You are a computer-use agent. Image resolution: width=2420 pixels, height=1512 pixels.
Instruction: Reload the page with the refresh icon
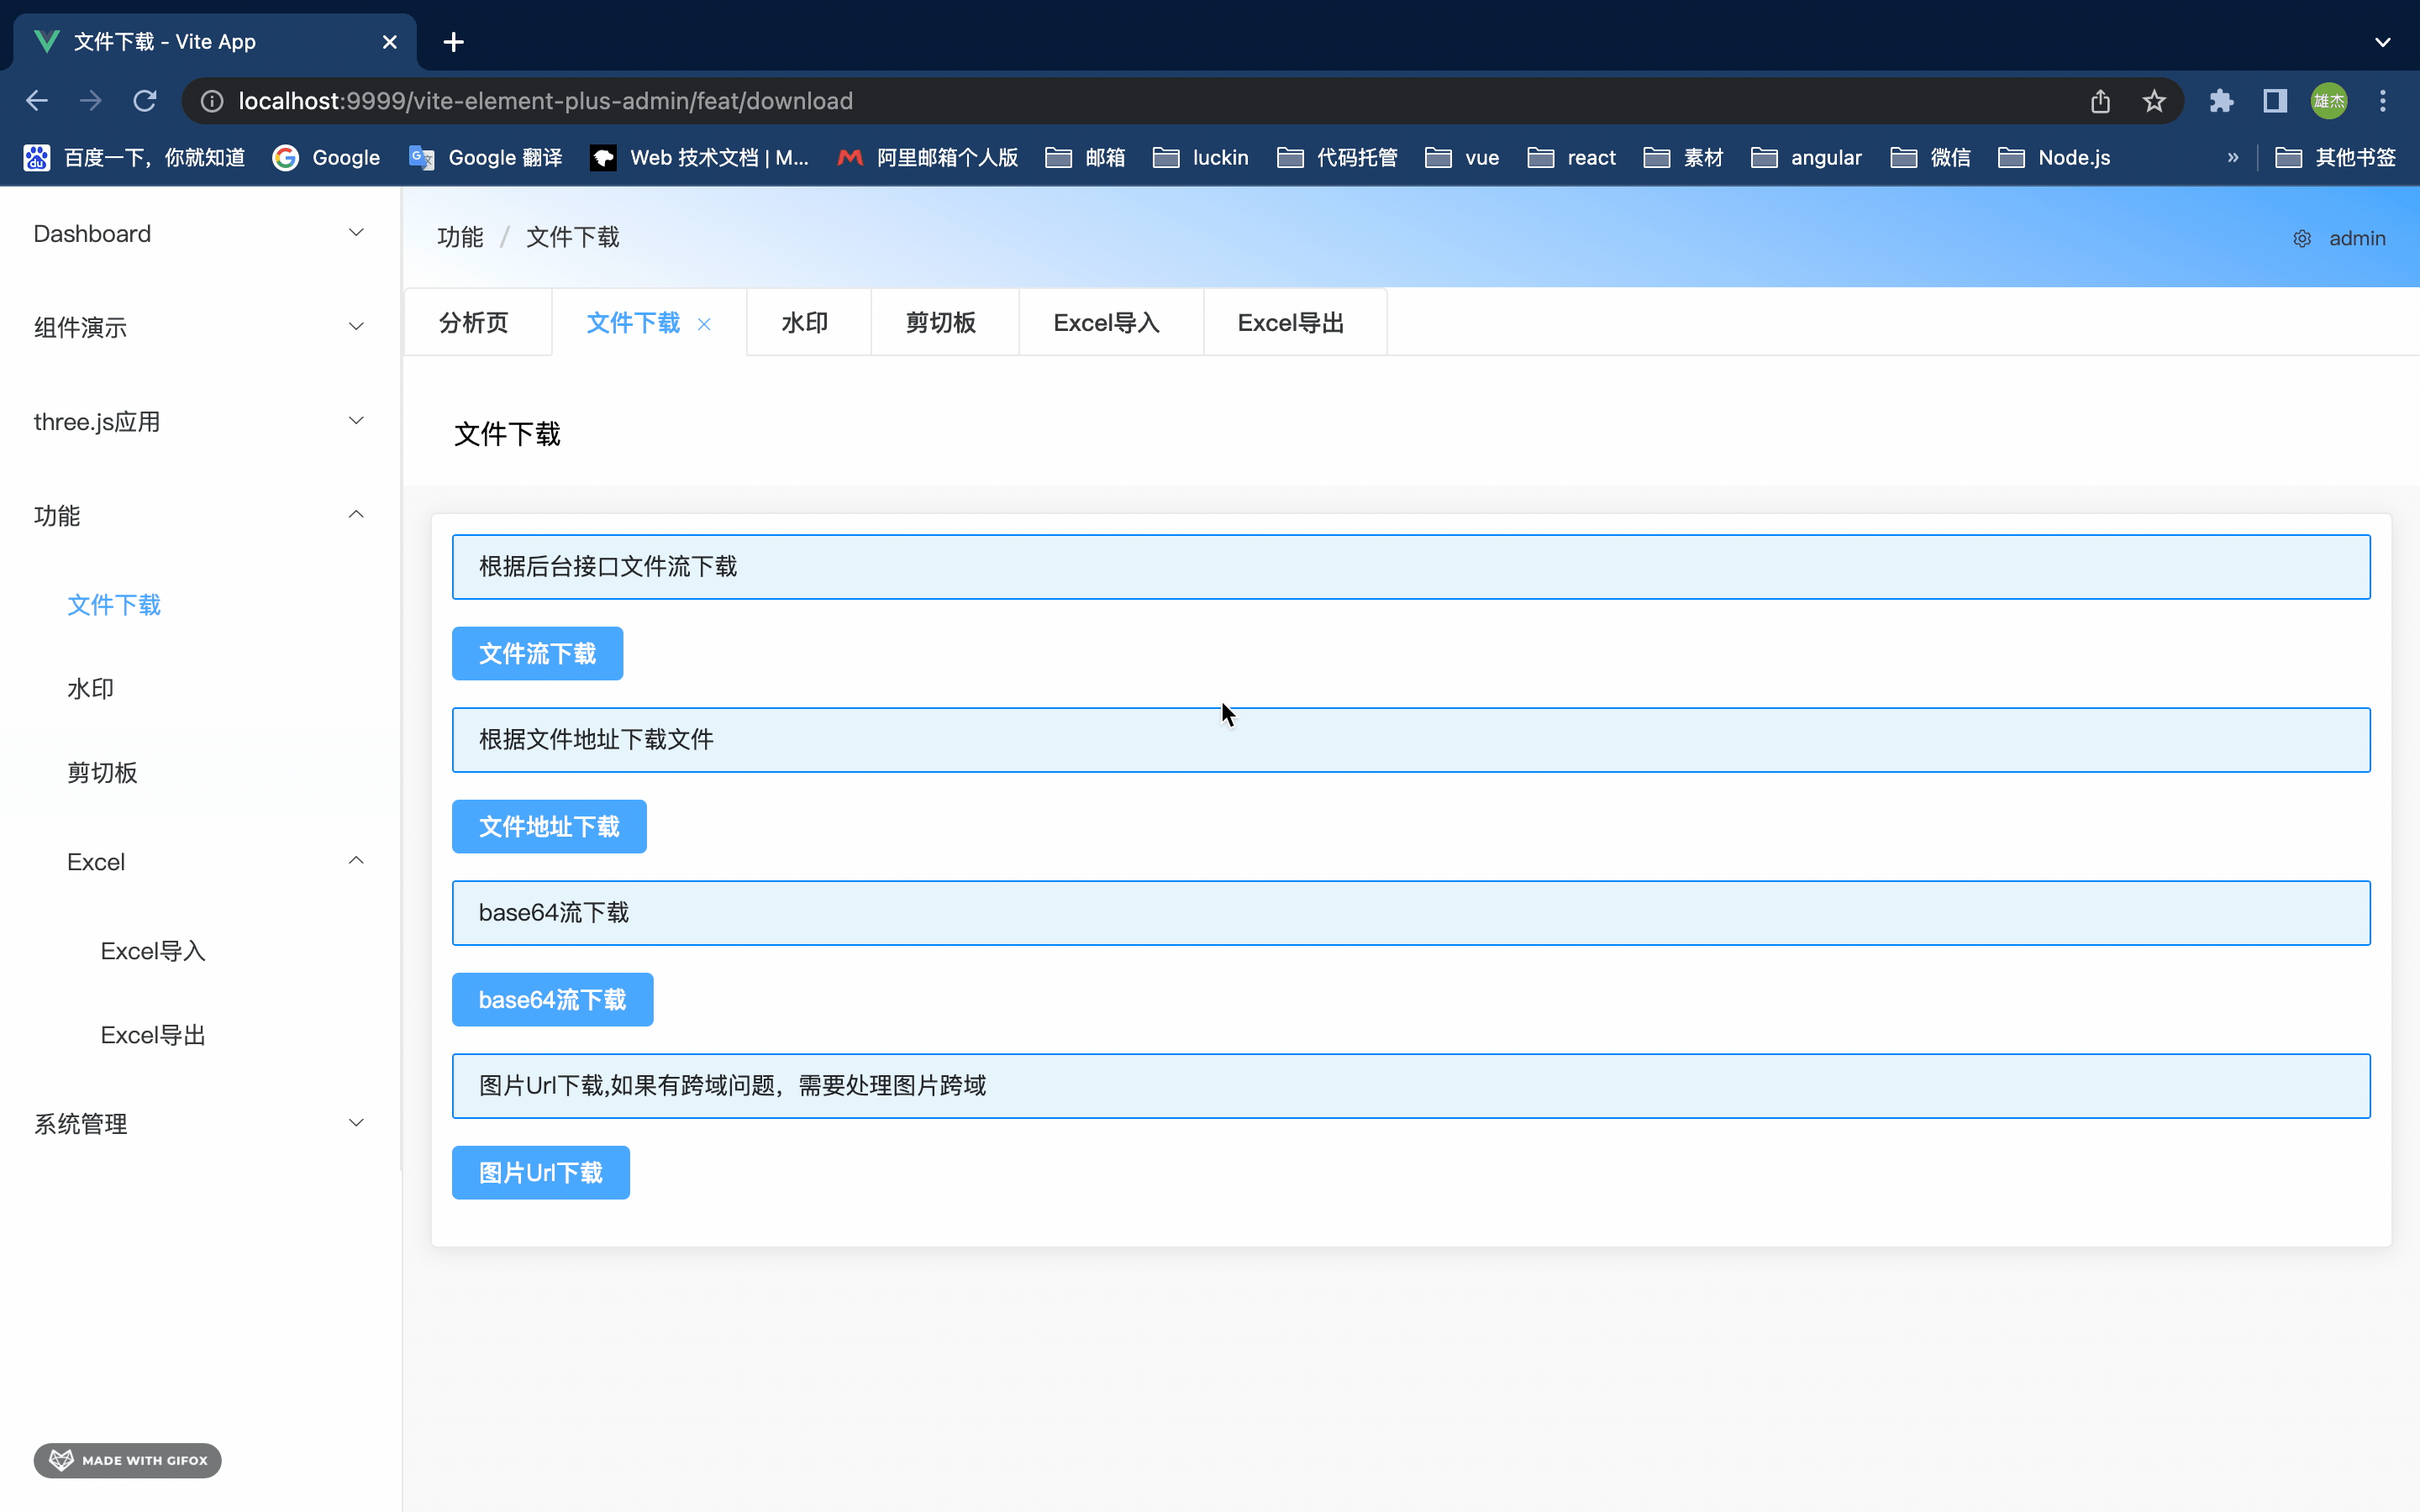tap(145, 101)
